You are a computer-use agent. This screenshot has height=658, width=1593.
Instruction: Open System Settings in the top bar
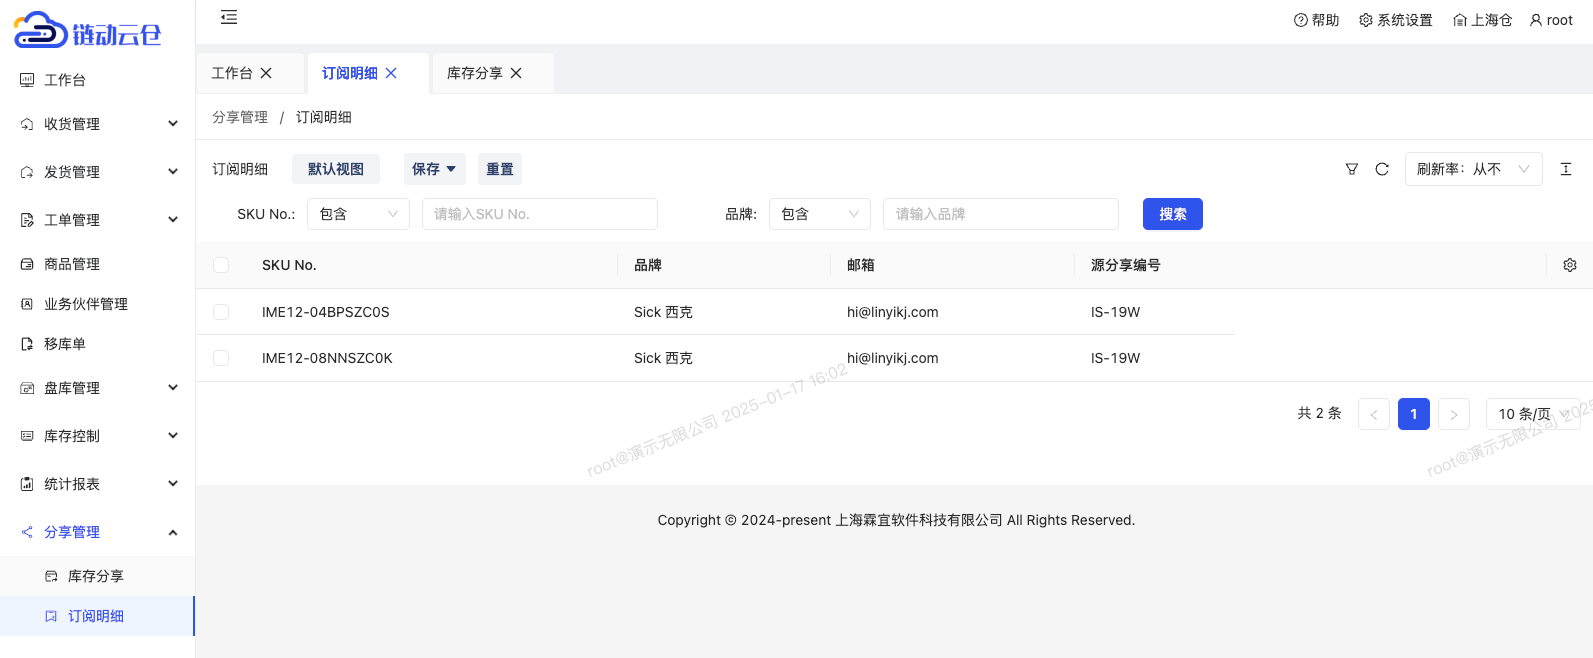pos(1396,20)
